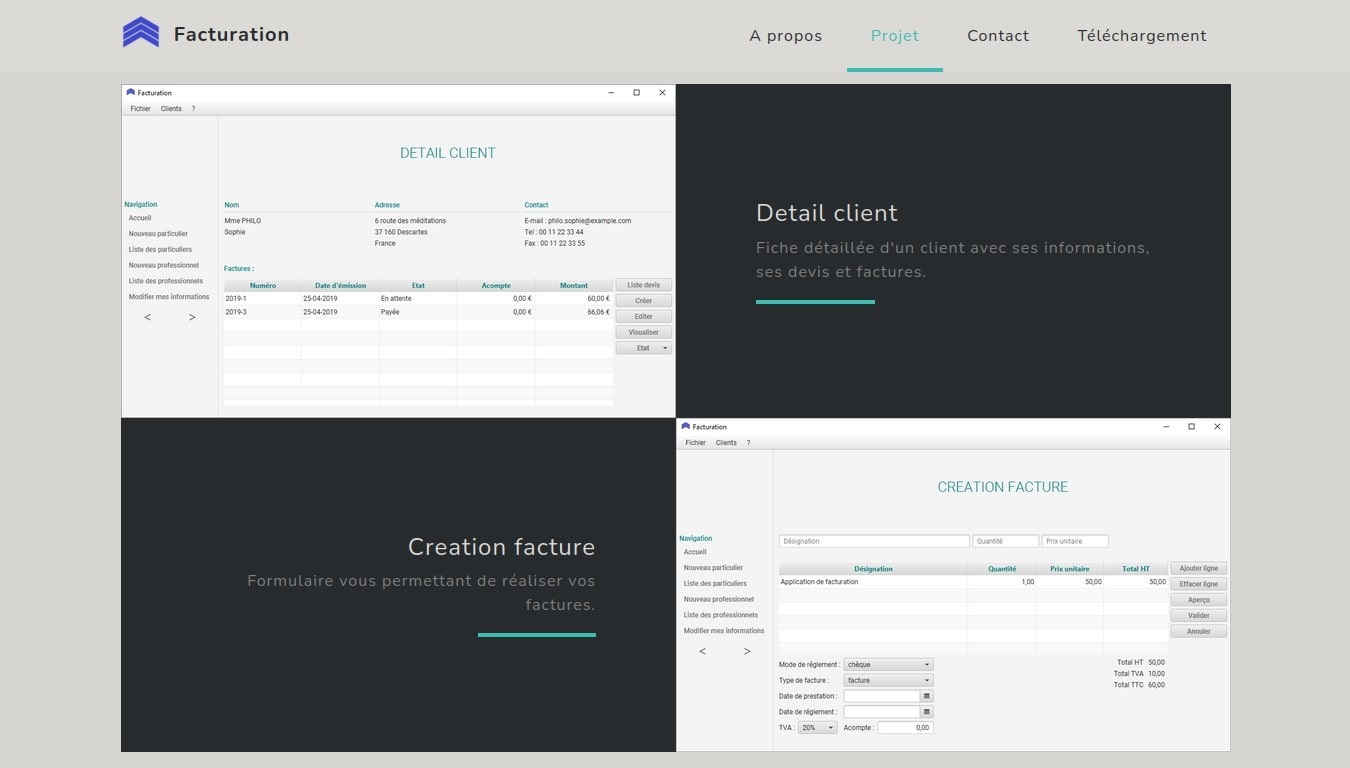This screenshot has height=768, width=1350.
Task: Select invoice row 2019-3 in the Factures table
Action: coord(417,312)
